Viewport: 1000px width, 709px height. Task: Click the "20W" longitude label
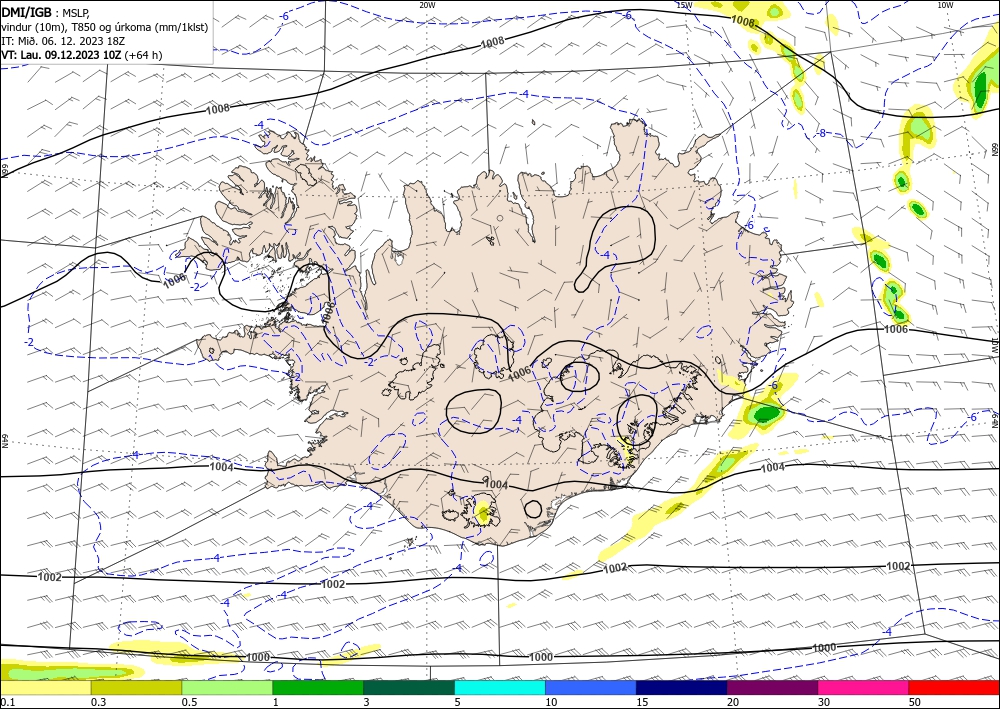pos(427,5)
